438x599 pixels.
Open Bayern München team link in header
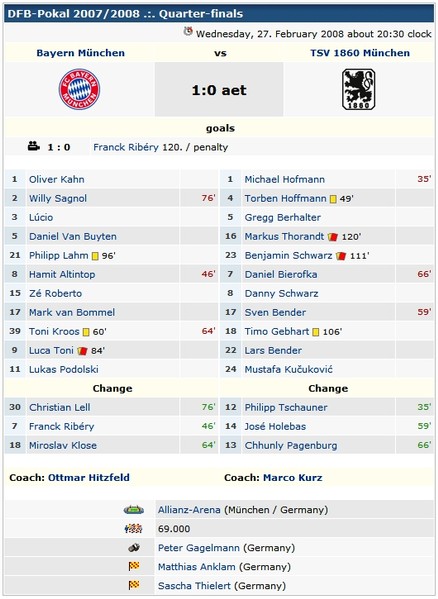coord(81,53)
